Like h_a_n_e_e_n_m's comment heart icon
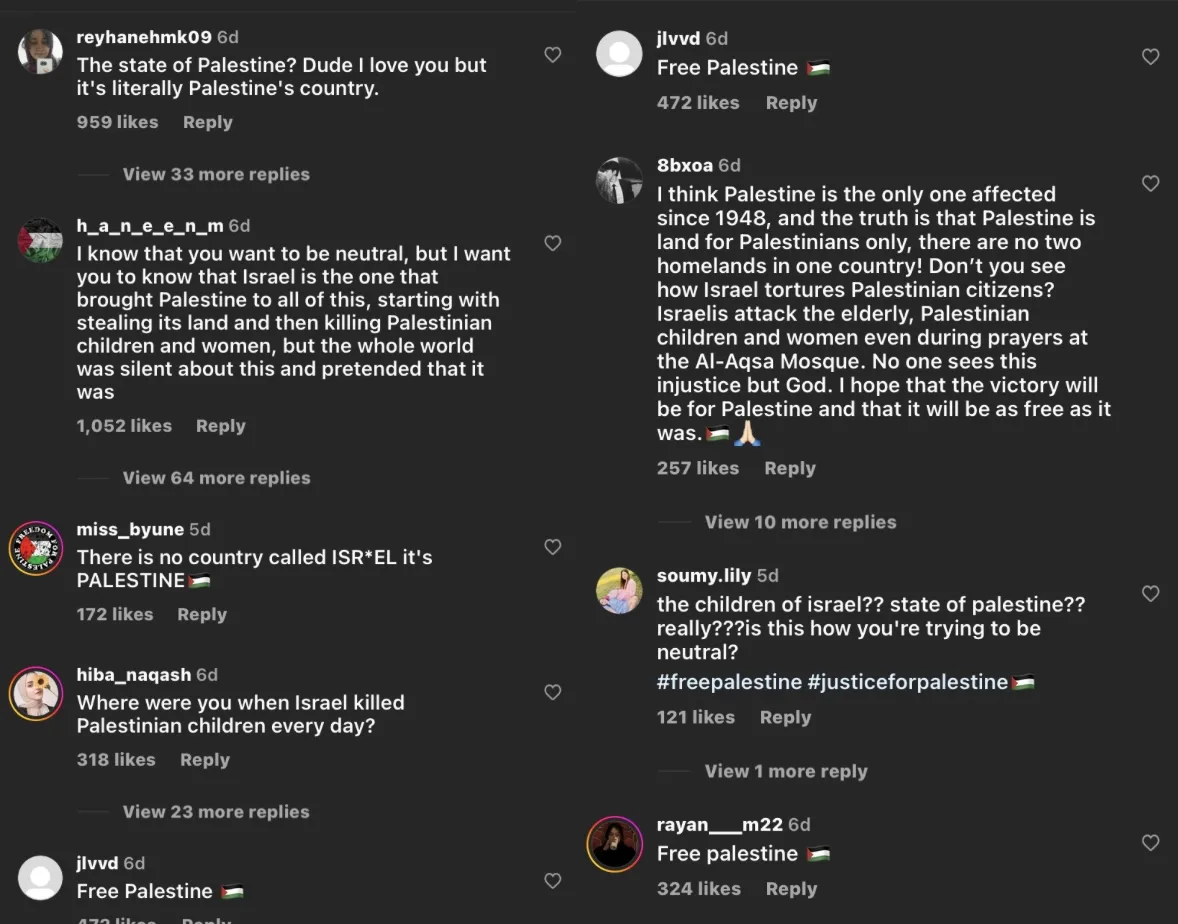The width and height of the screenshot is (1178, 924). click(x=552, y=243)
